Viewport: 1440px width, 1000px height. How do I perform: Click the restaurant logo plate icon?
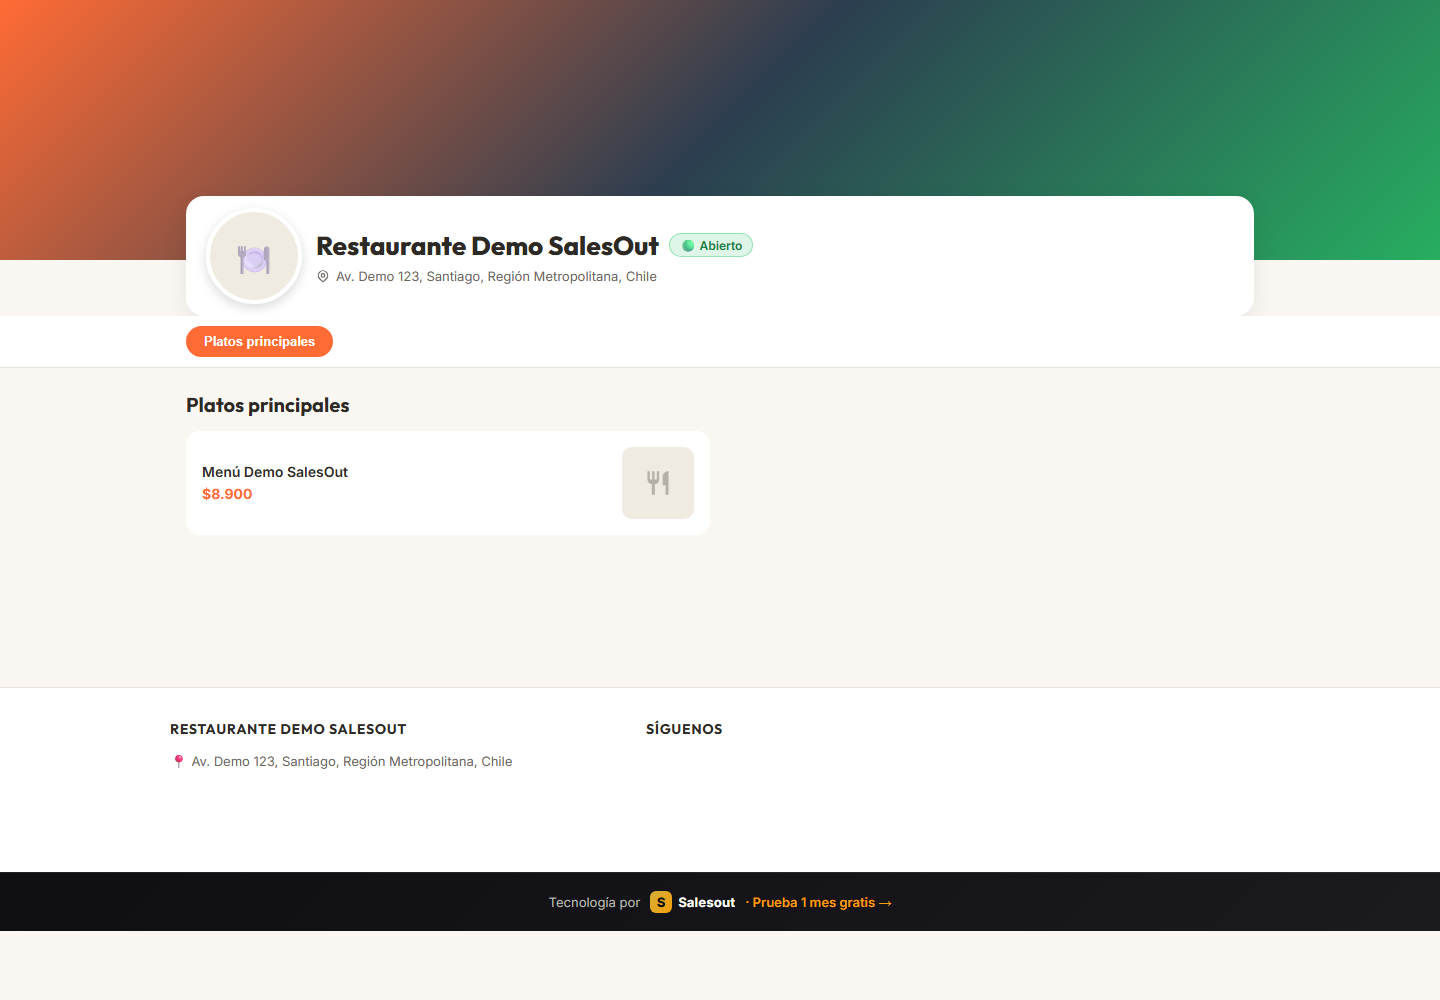pos(254,258)
